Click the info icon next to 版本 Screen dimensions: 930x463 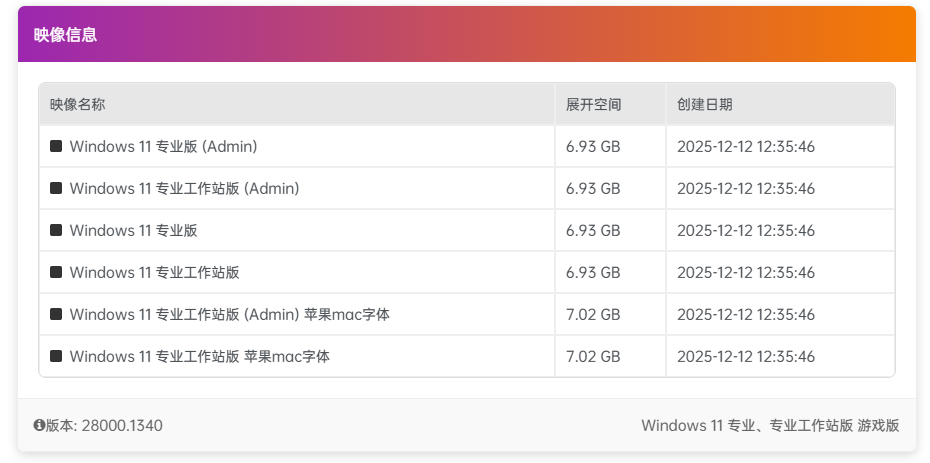pyautogui.click(x=39, y=426)
